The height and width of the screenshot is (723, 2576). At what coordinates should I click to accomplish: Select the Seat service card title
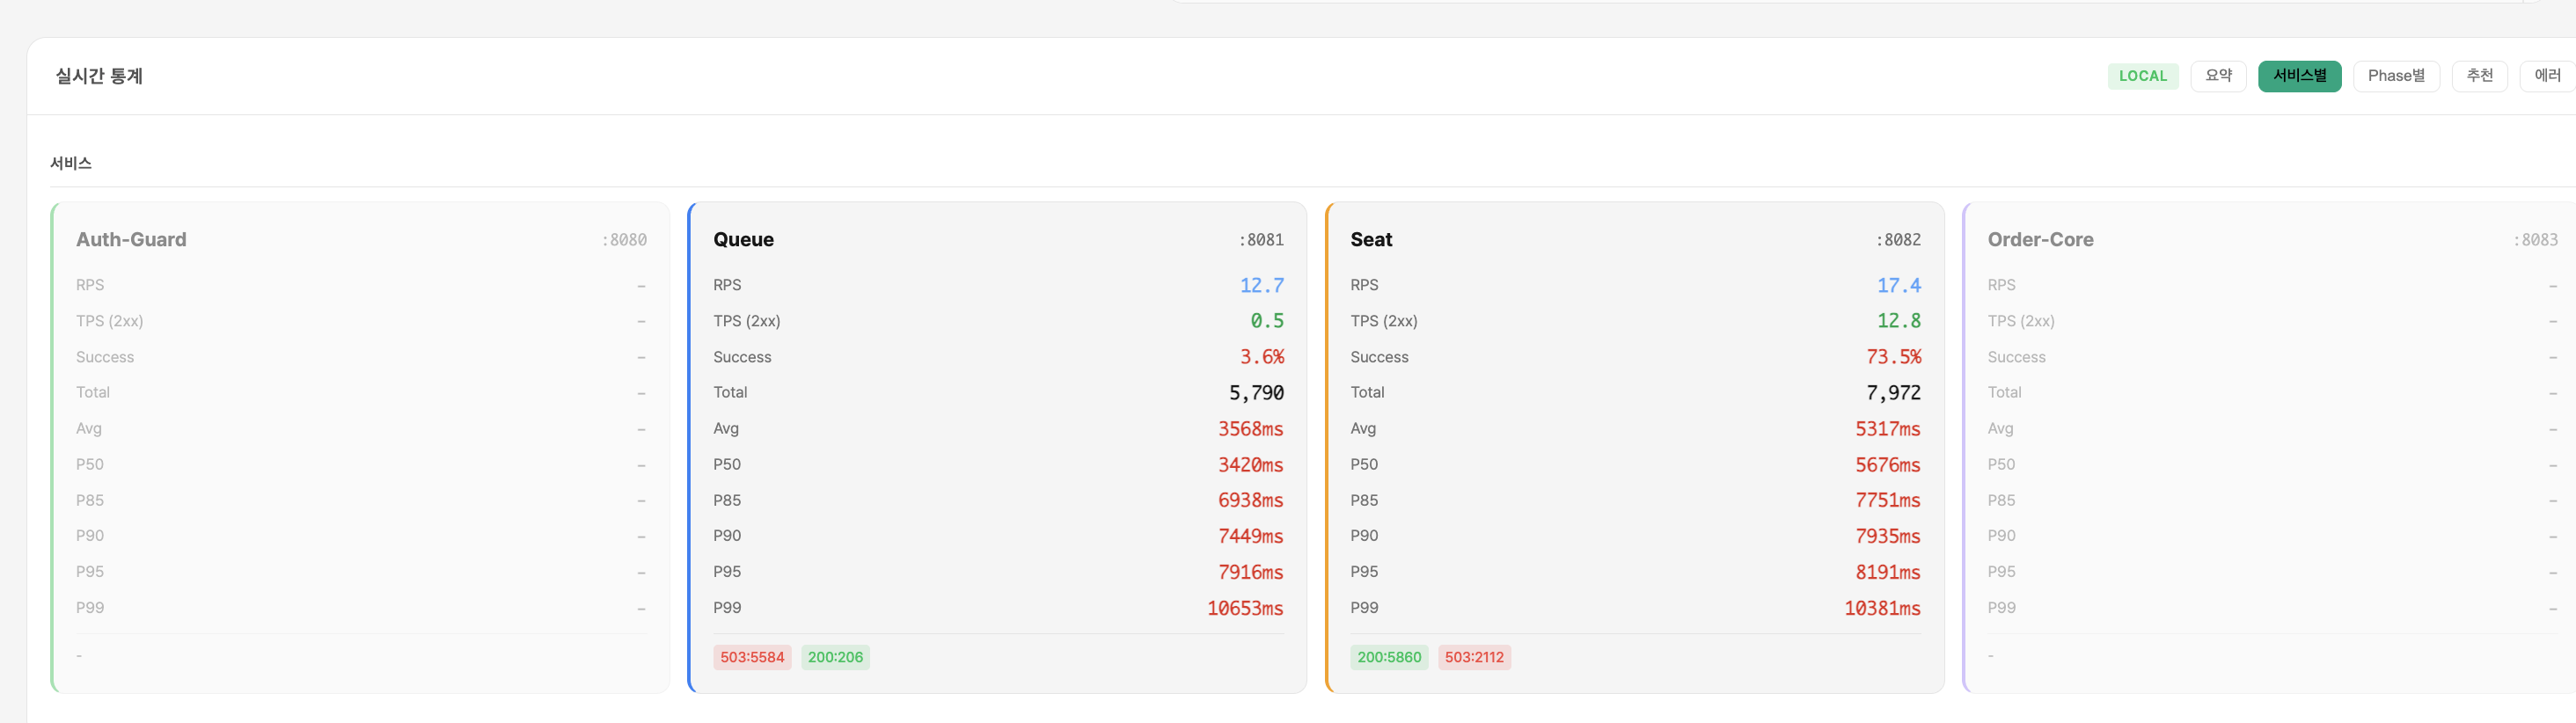[1370, 240]
